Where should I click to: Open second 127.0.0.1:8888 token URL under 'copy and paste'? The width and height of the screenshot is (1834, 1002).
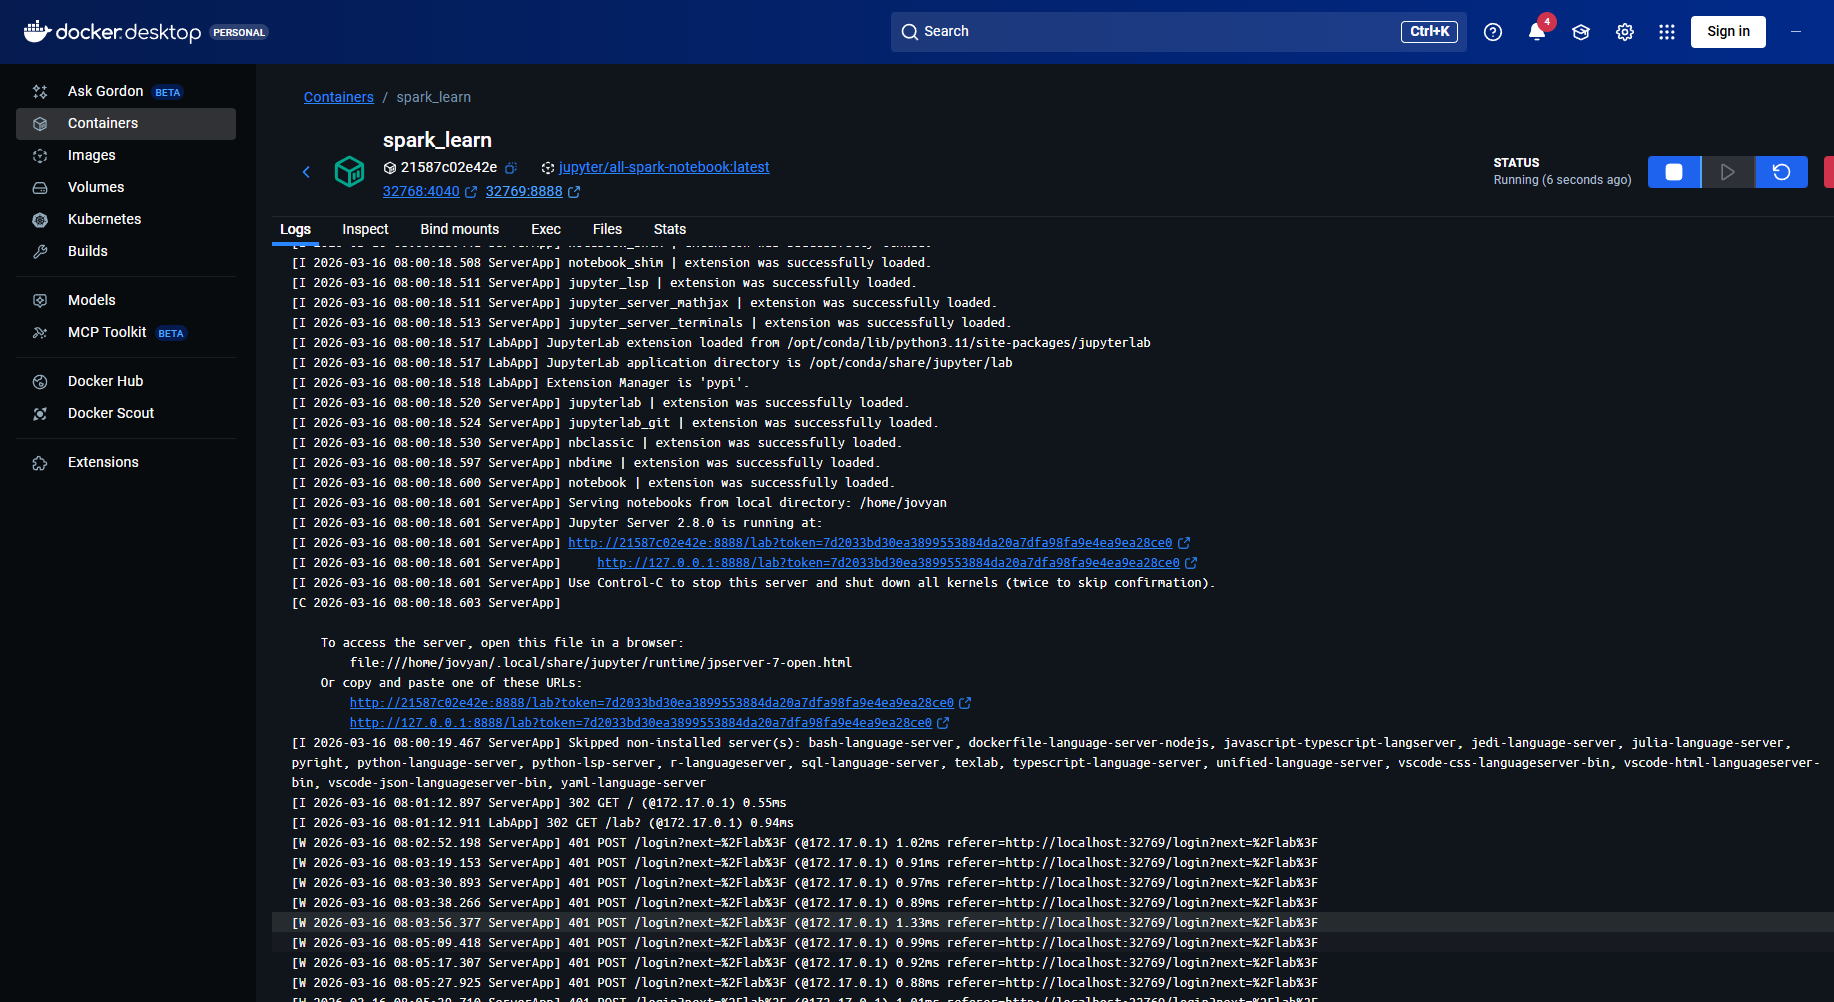[x=641, y=723]
